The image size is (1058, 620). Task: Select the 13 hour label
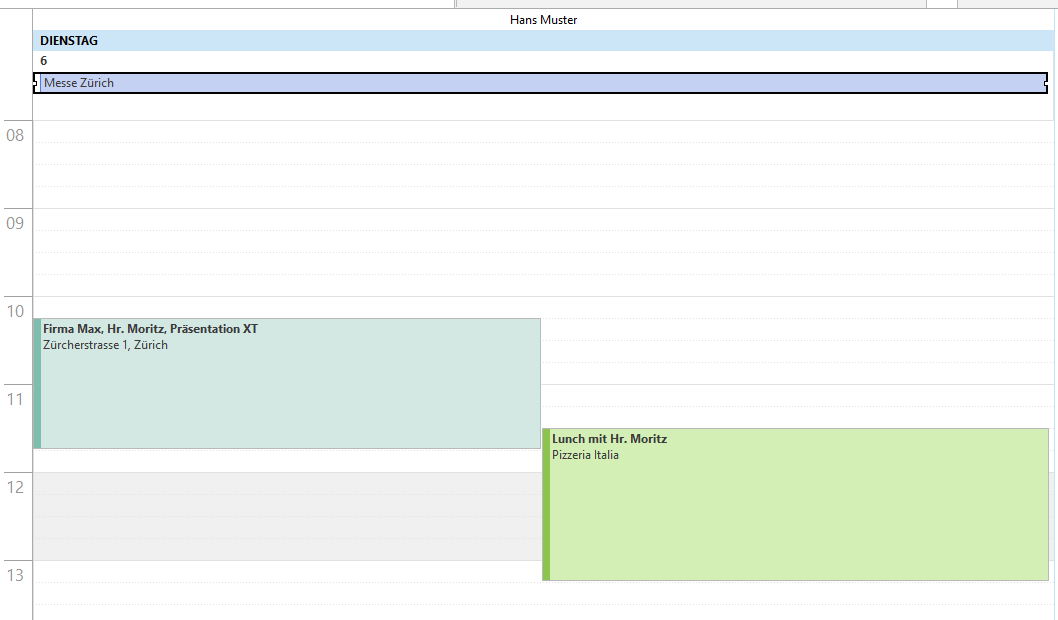pyautogui.click(x=16, y=575)
